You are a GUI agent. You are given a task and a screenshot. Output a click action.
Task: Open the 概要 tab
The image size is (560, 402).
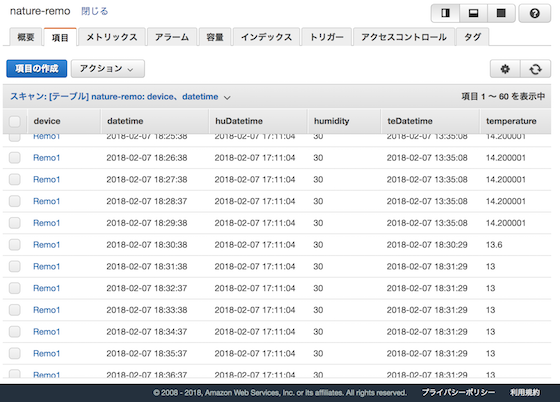click(x=26, y=37)
